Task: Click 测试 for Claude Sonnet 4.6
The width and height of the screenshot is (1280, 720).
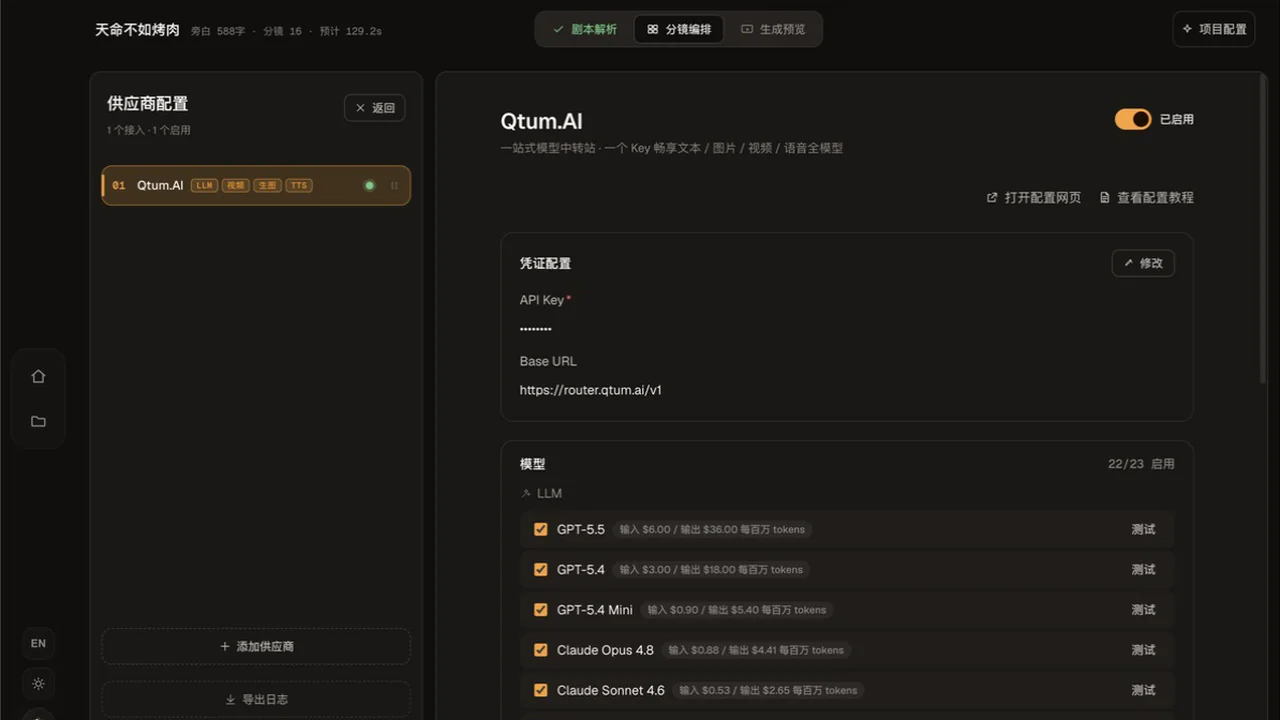Action: point(1143,690)
